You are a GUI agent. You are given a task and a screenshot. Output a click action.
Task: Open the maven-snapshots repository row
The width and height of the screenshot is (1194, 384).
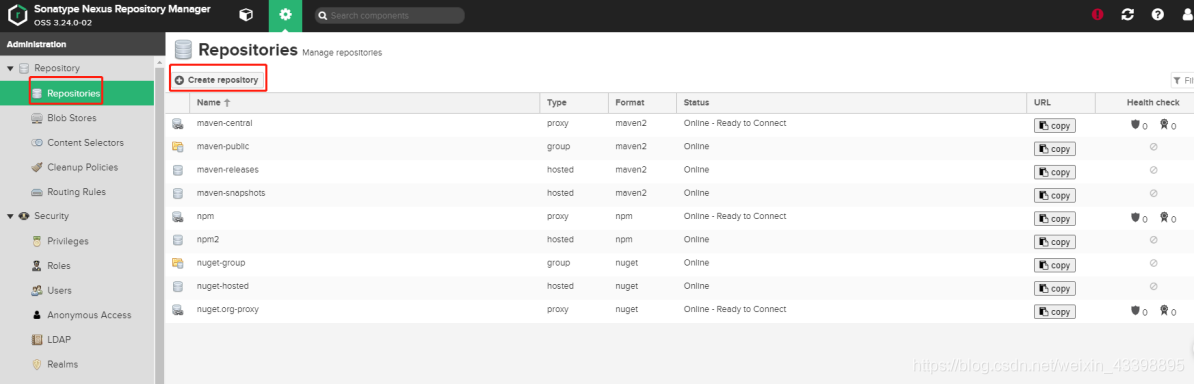coord(680,194)
